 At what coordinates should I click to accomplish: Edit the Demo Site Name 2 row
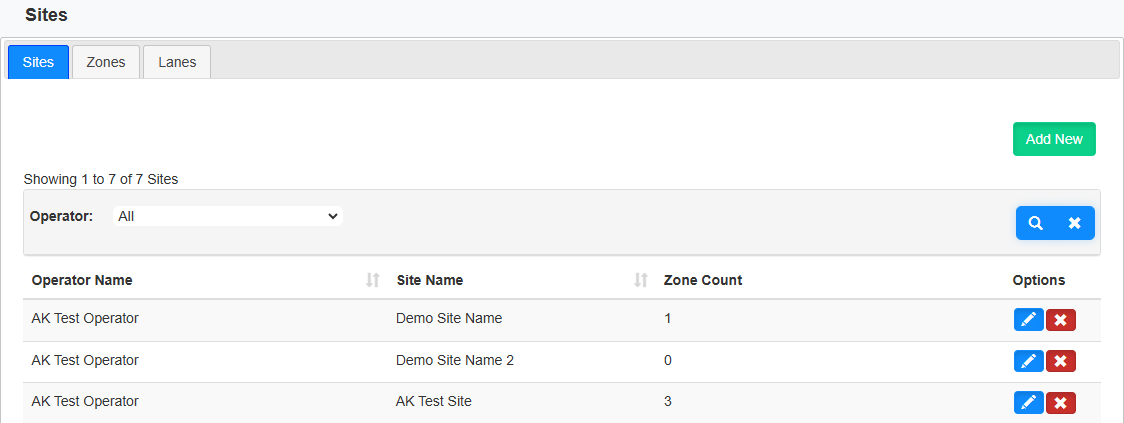[x=1029, y=361]
